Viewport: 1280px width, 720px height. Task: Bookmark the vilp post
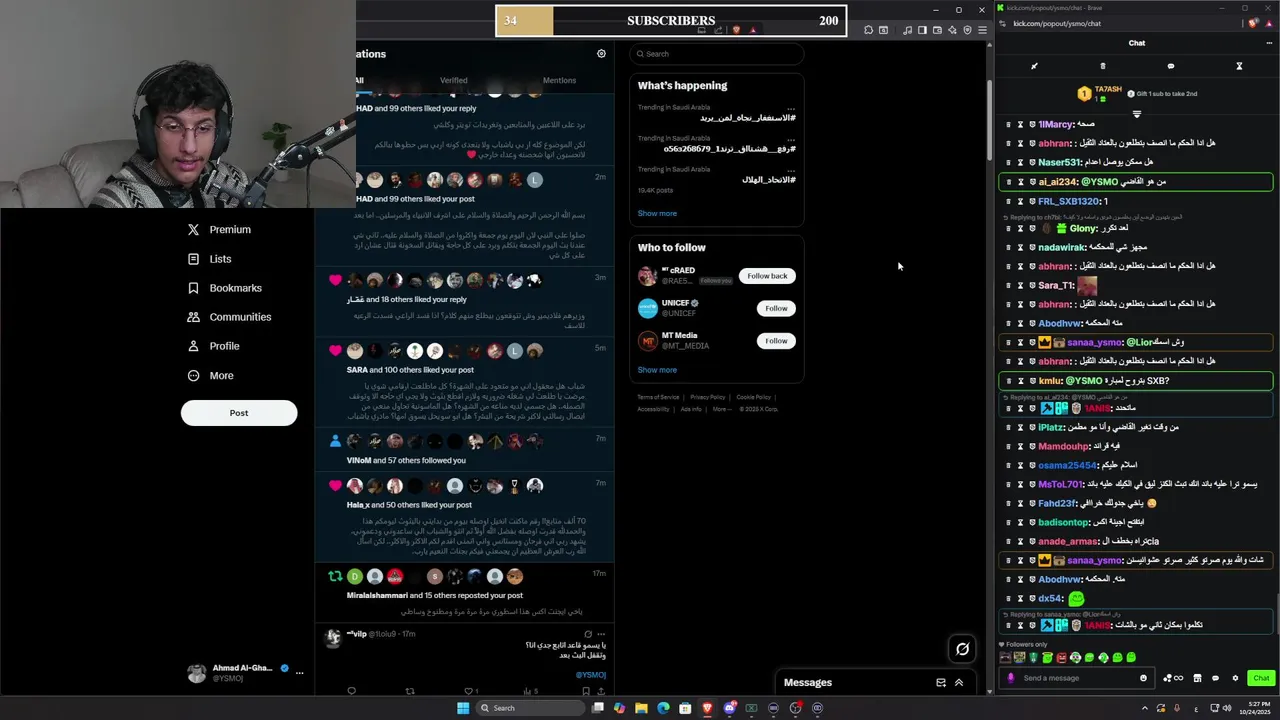[x=587, y=691]
